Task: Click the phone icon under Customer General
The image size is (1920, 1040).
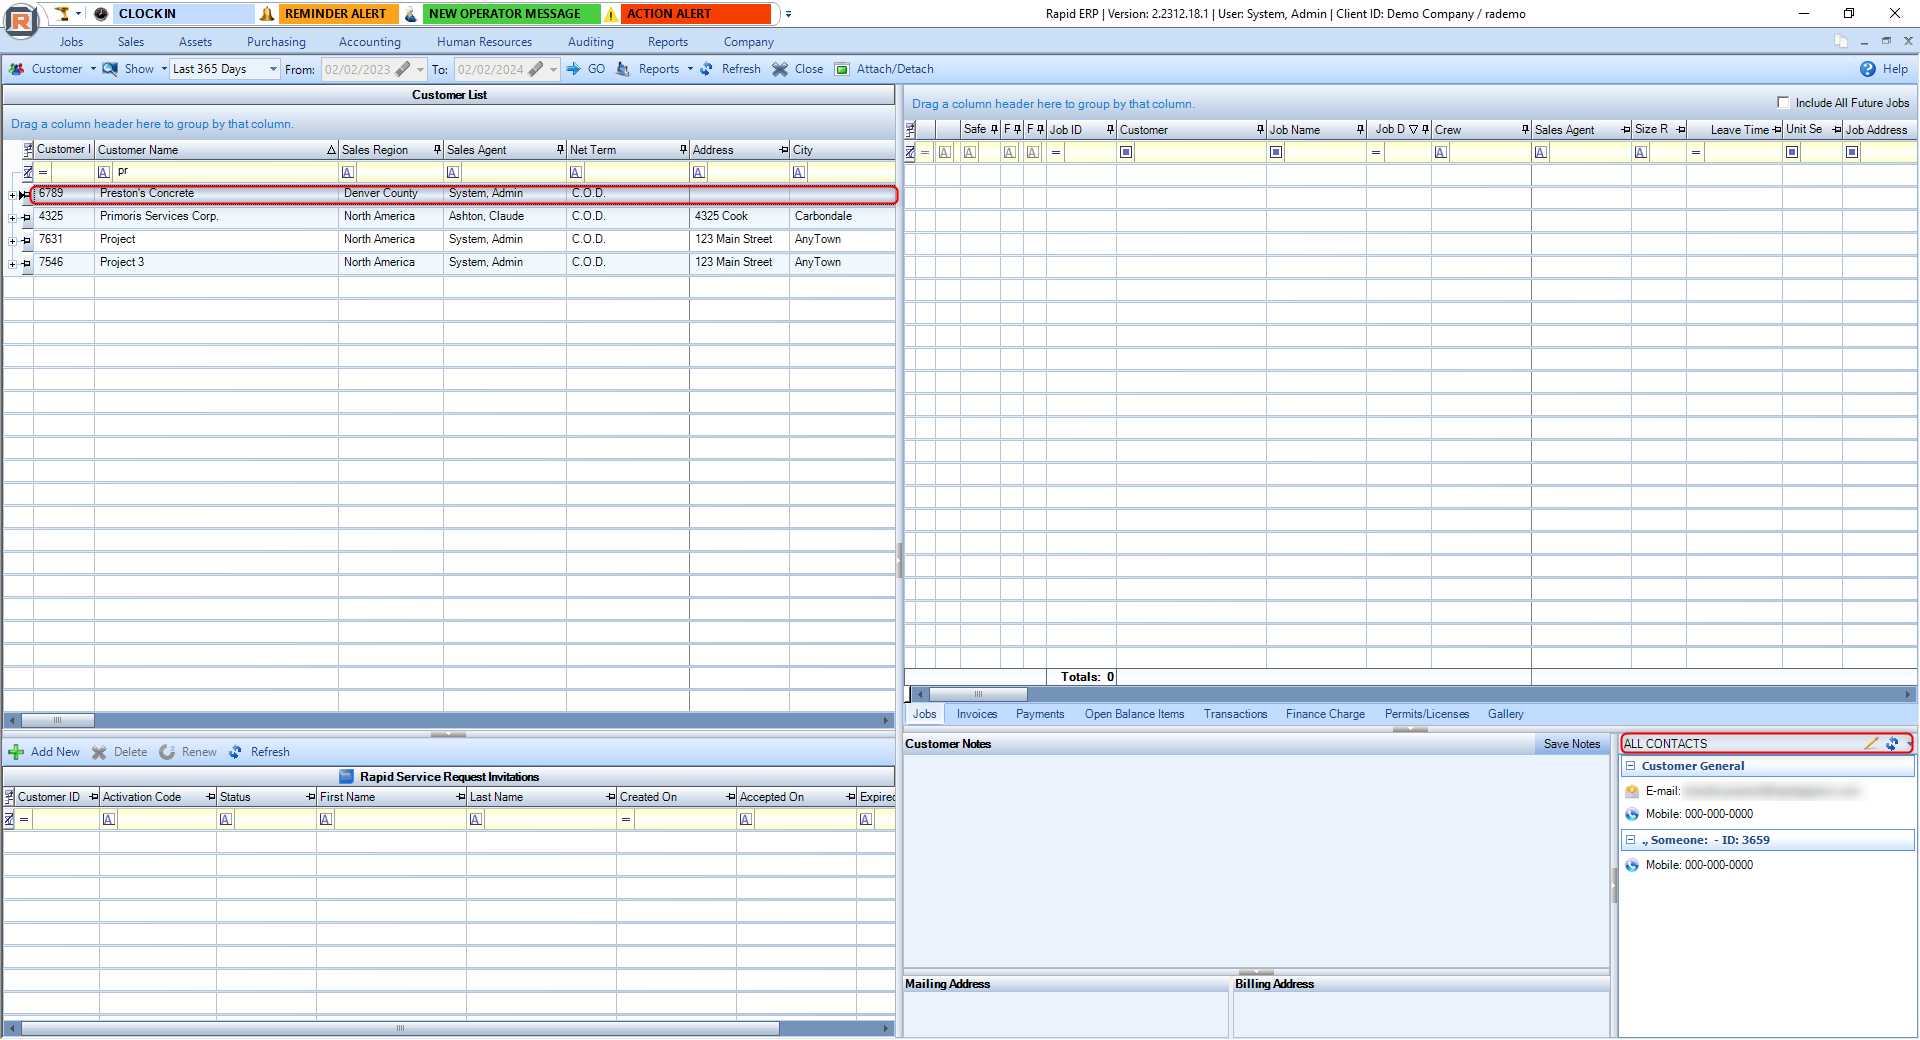Action: [1632, 814]
